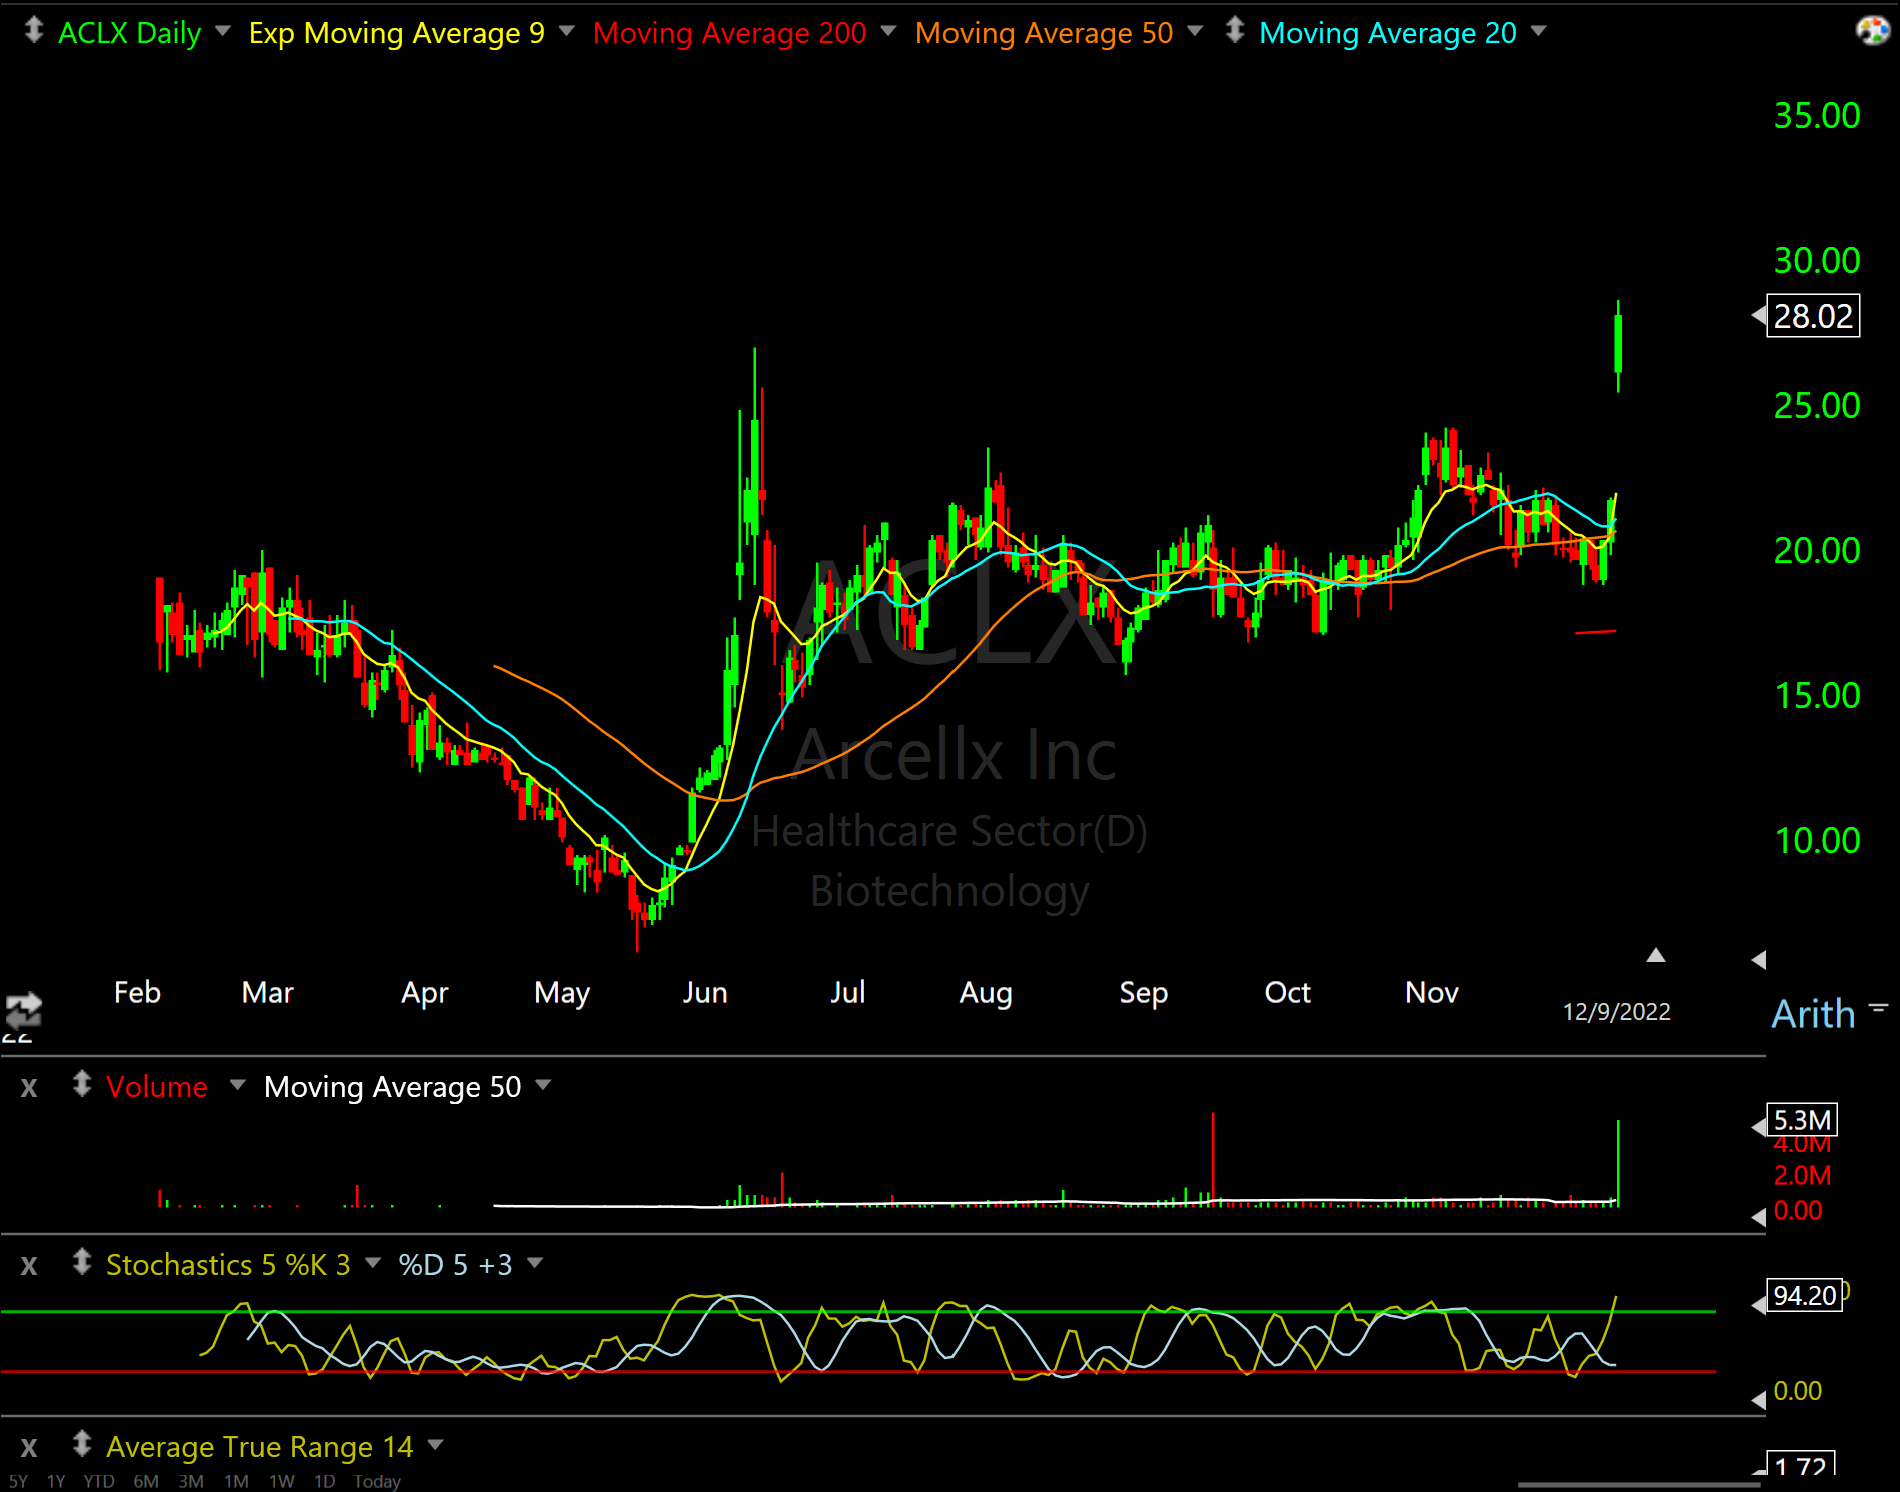Click the ACLX Daily reorder arrows icon
The image size is (1900, 1492).
[x=34, y=30]
